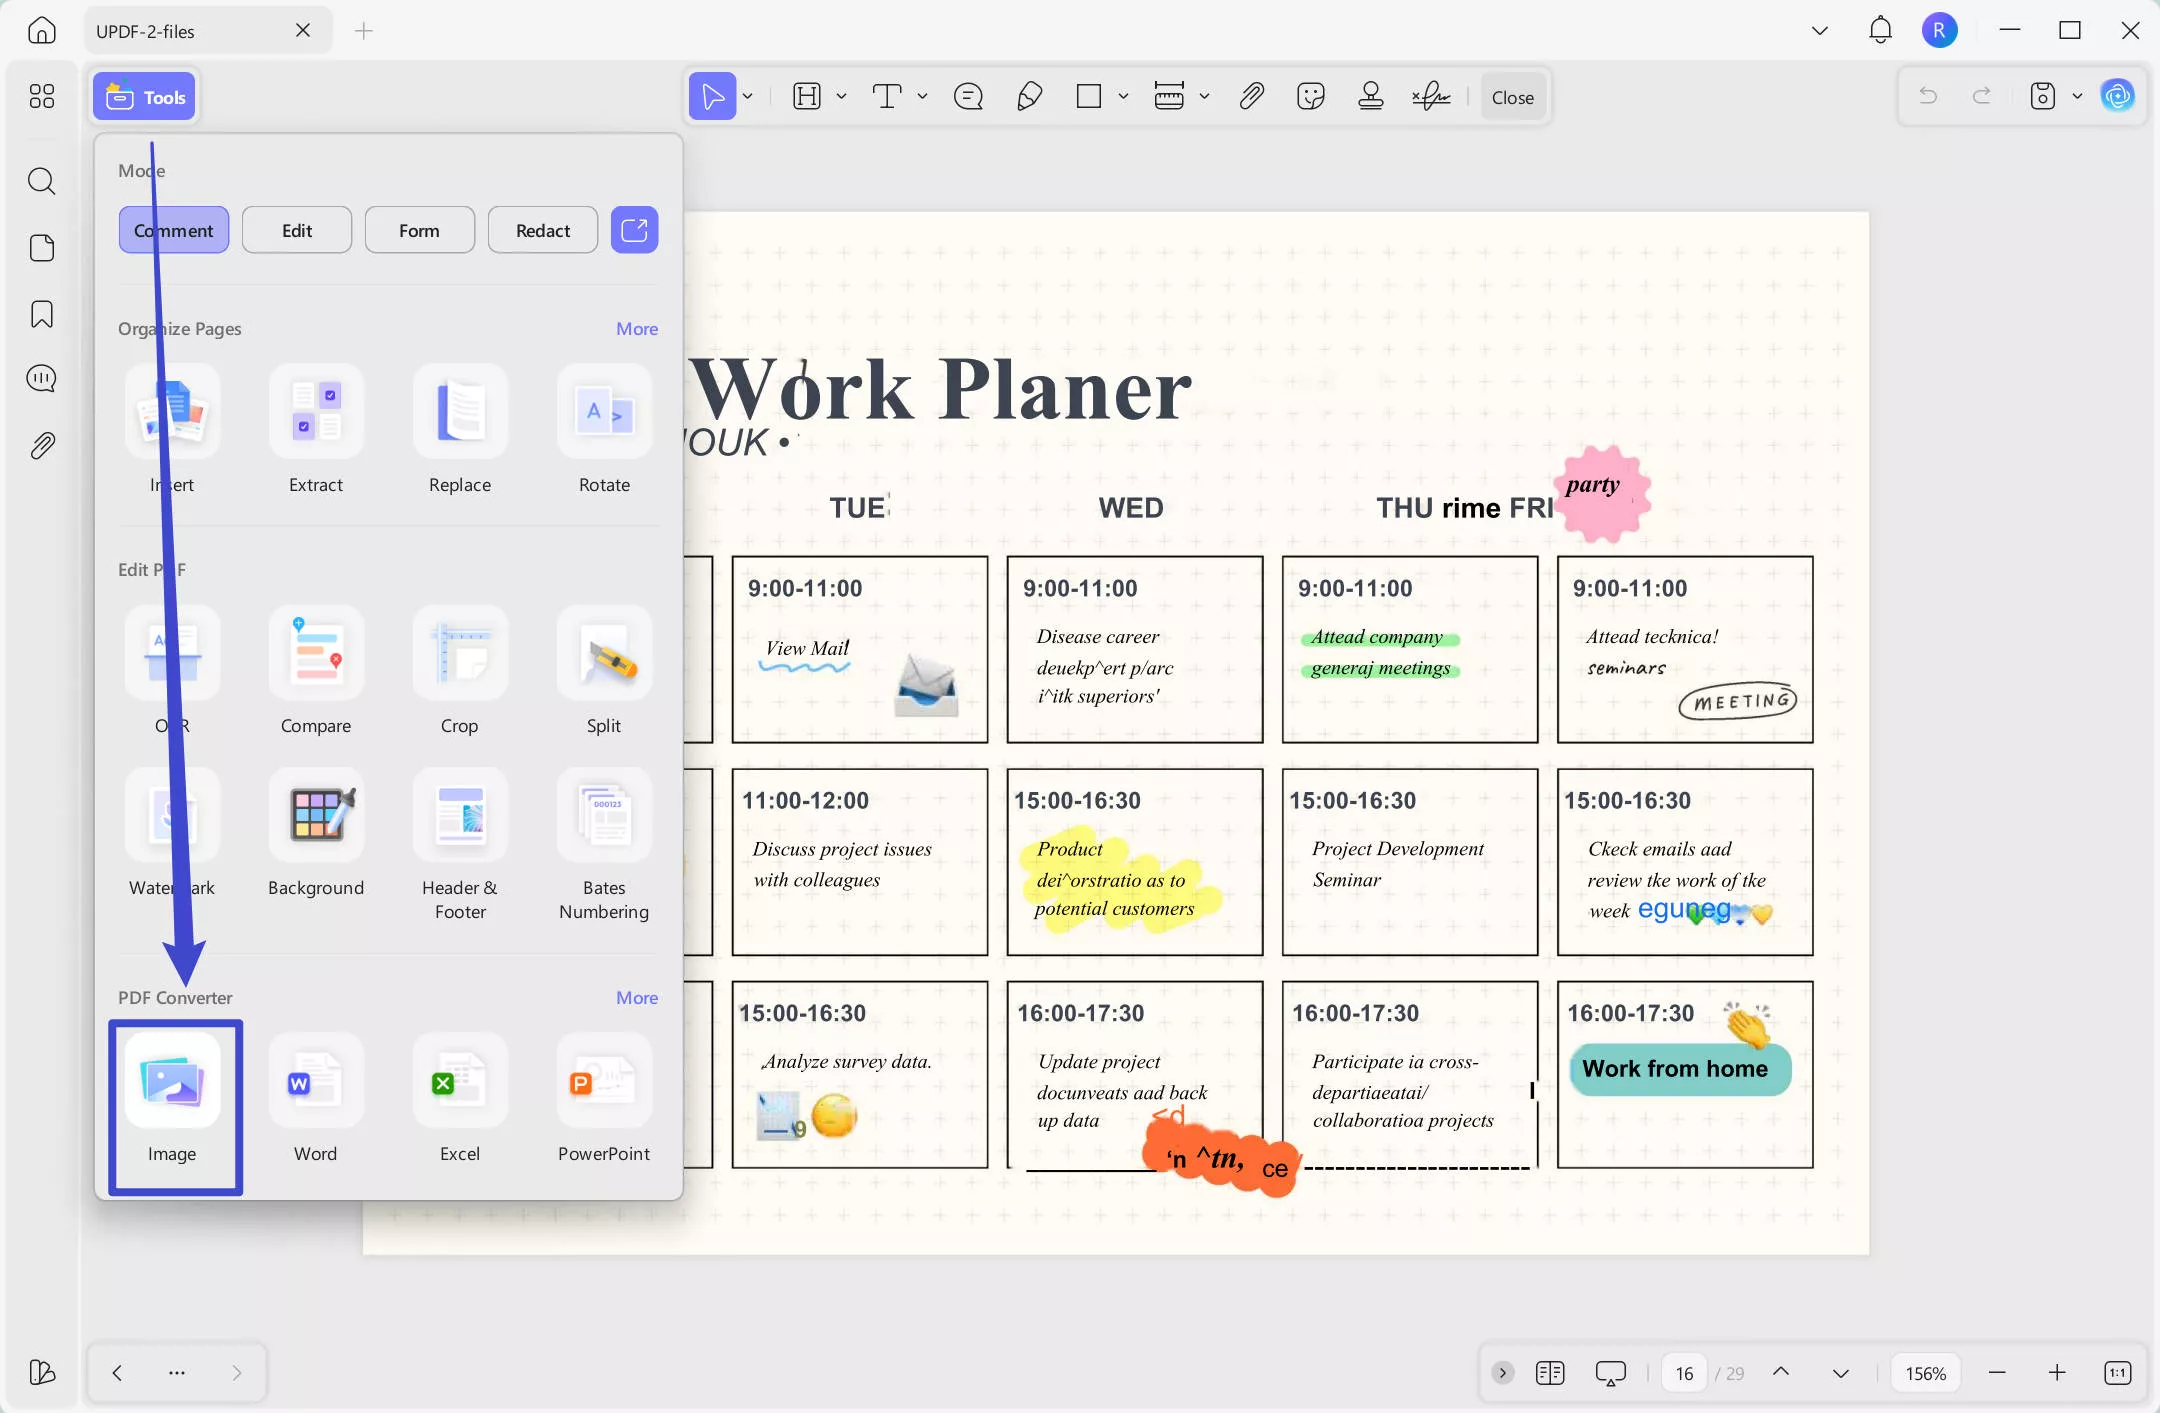Open the signature tool

1431,97
